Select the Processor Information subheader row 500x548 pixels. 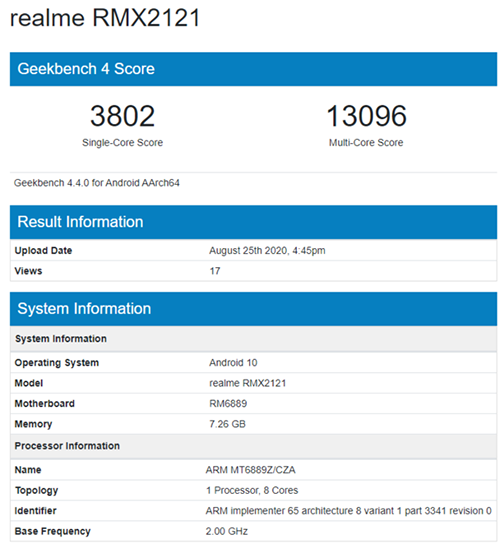253,446
